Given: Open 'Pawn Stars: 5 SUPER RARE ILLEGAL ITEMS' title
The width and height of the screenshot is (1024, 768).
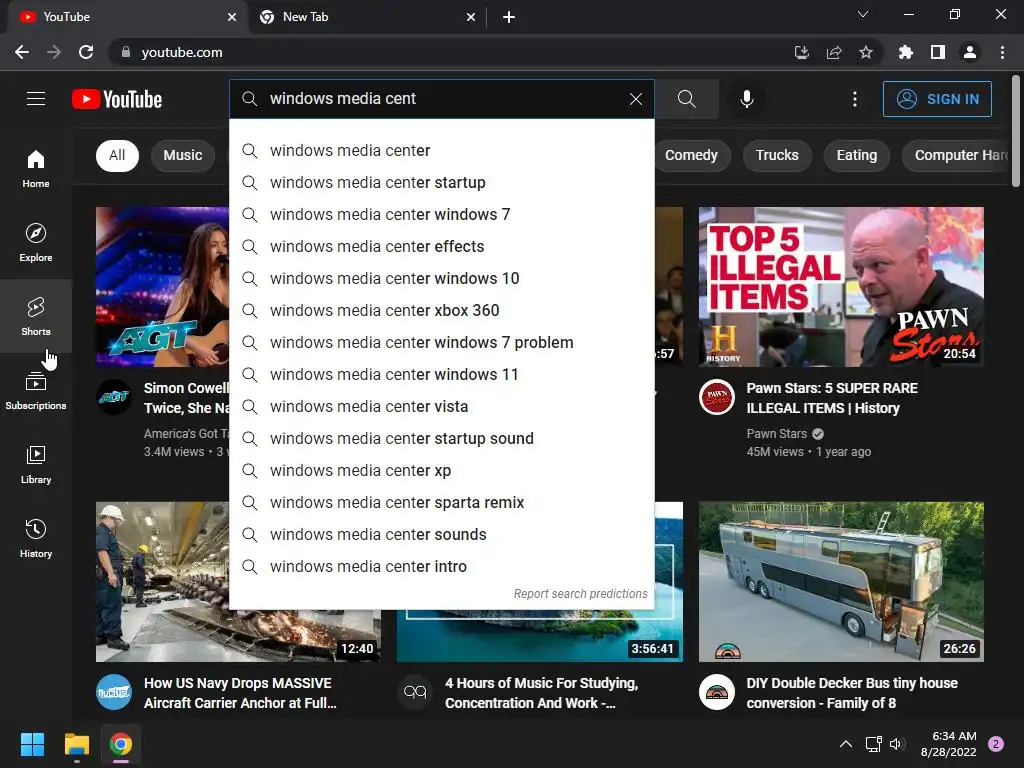Looking at the screenshot, I should tap(832, 398).
